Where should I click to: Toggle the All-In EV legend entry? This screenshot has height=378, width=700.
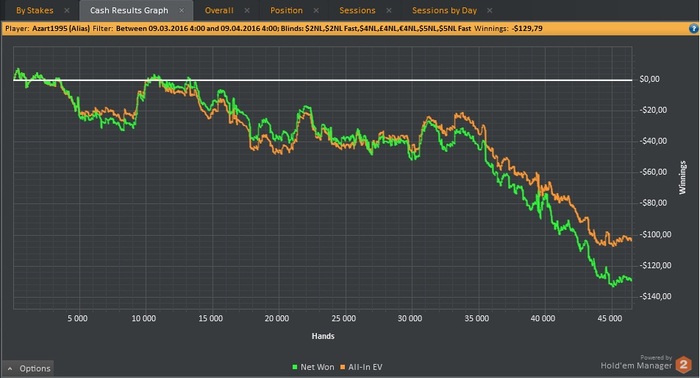pyautogui.click(x=361, y=367)
